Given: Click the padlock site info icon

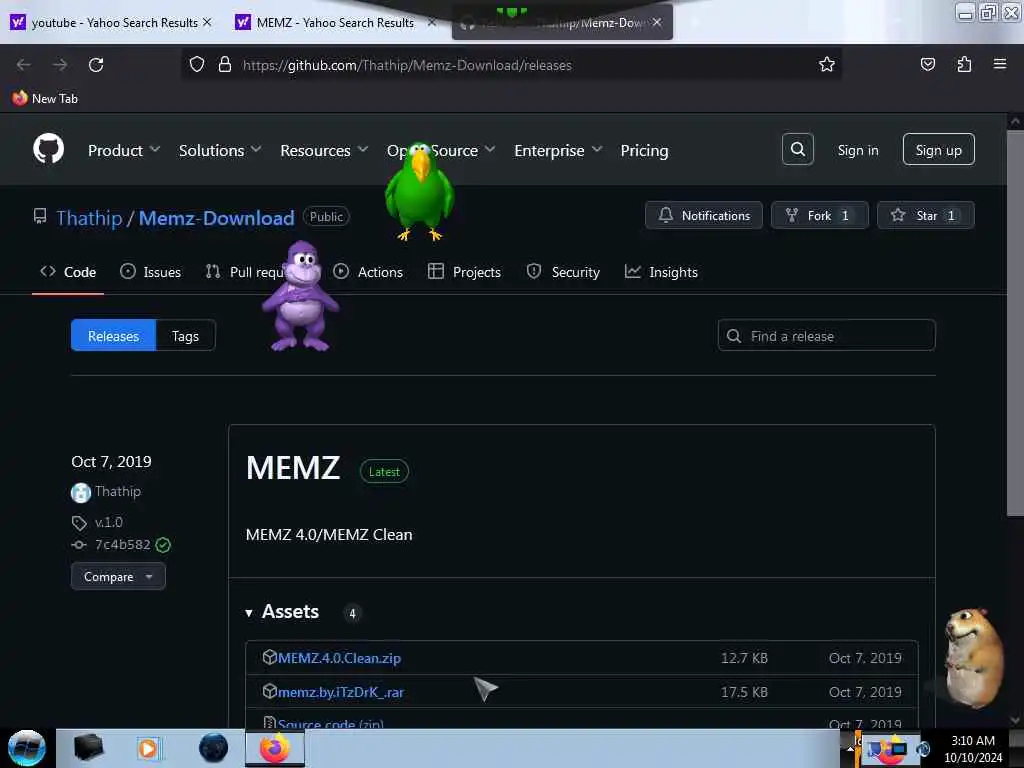Looking at the screenshot, I should coord(225,65).
